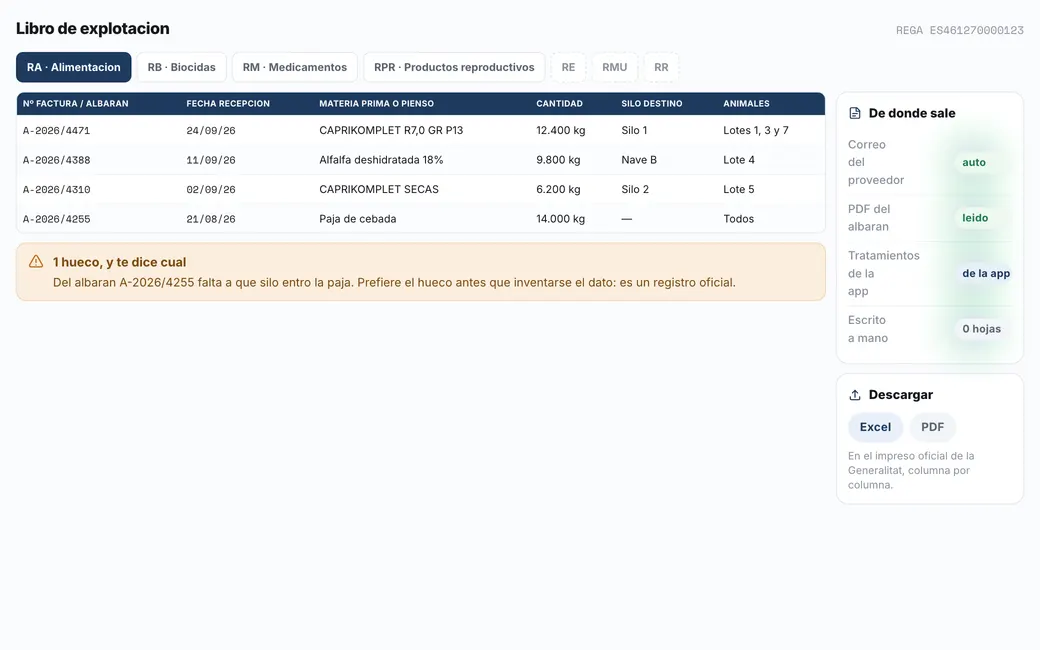Open the RB · Biocidas tab
Screen dimensions: 1040x650
click(x=181, y=67)
